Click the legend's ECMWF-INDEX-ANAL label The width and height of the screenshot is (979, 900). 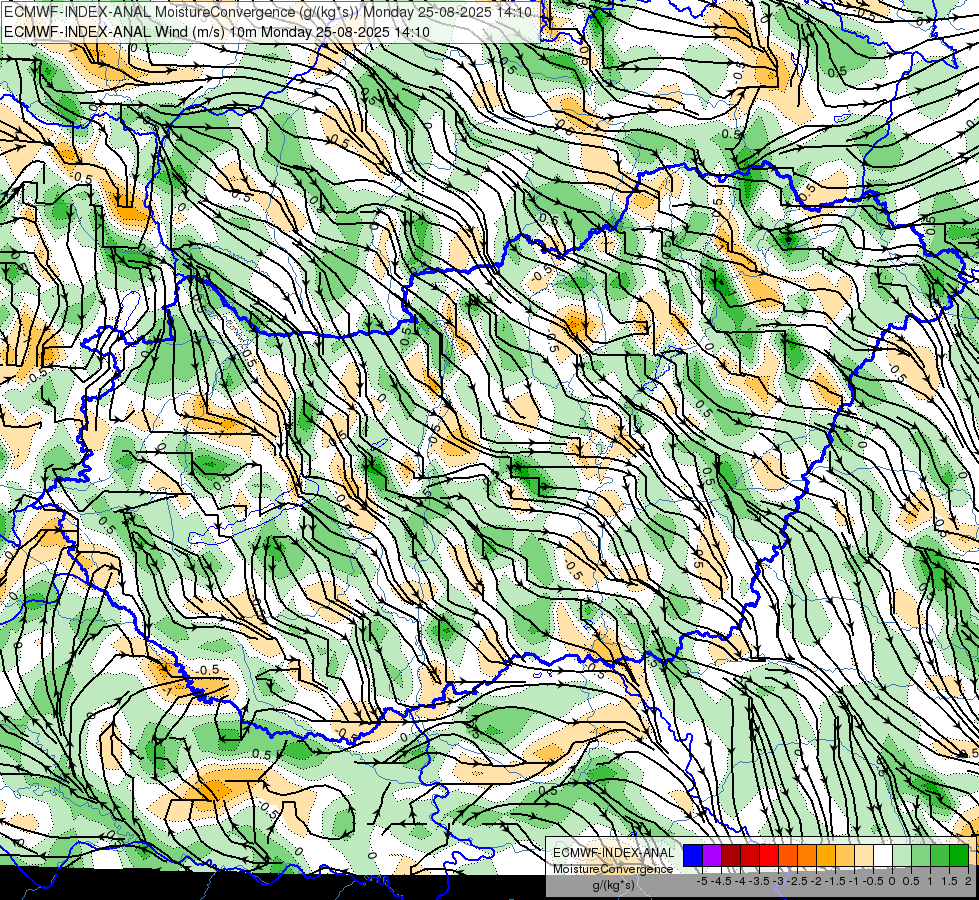pyautogui.click(x=614, y=853)
